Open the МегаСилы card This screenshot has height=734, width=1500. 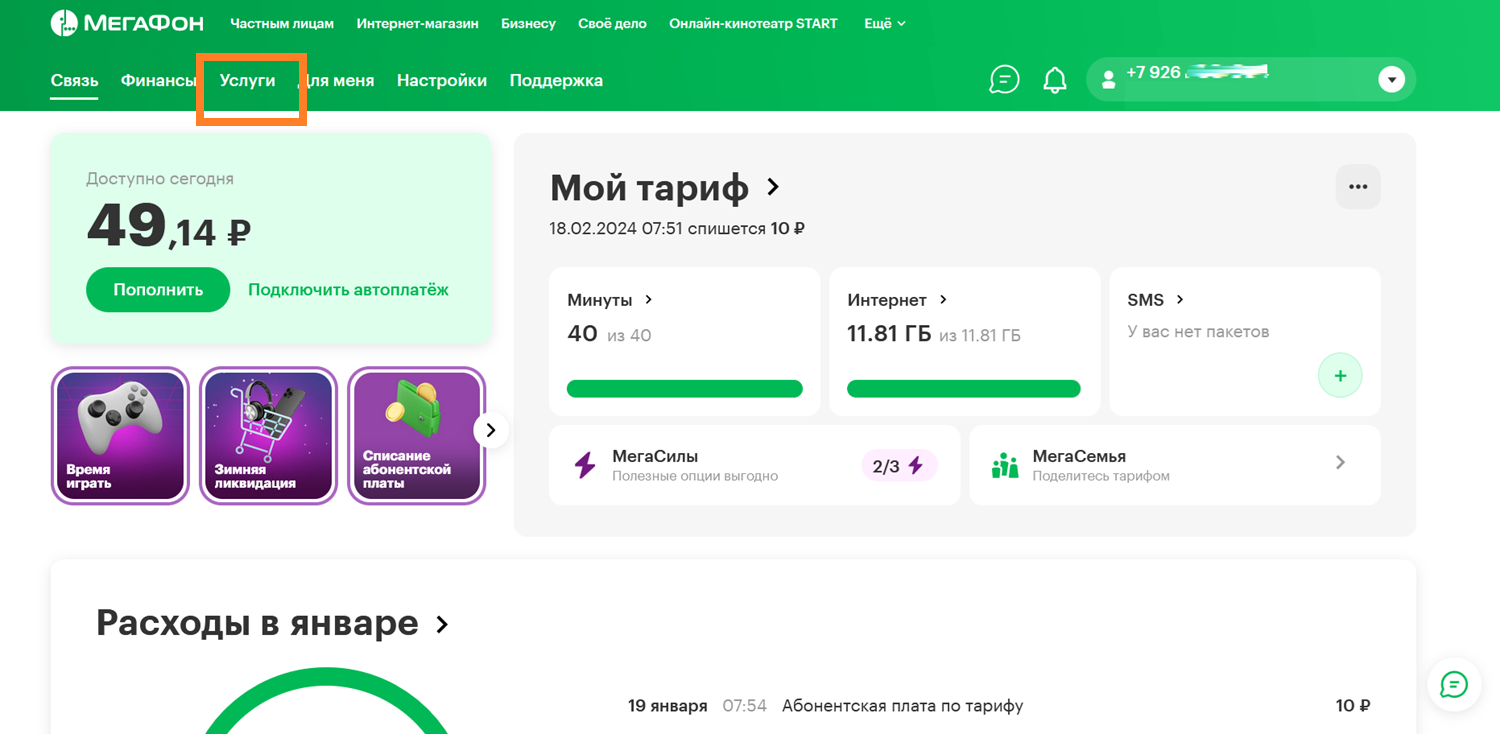point(754,465)
